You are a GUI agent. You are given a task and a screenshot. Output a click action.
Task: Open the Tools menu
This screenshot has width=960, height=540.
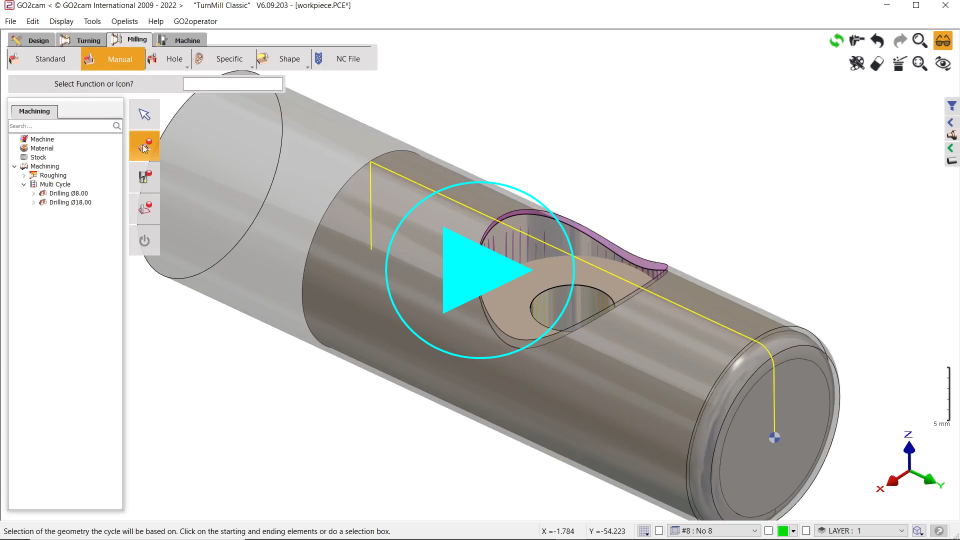tap(92, 21)
